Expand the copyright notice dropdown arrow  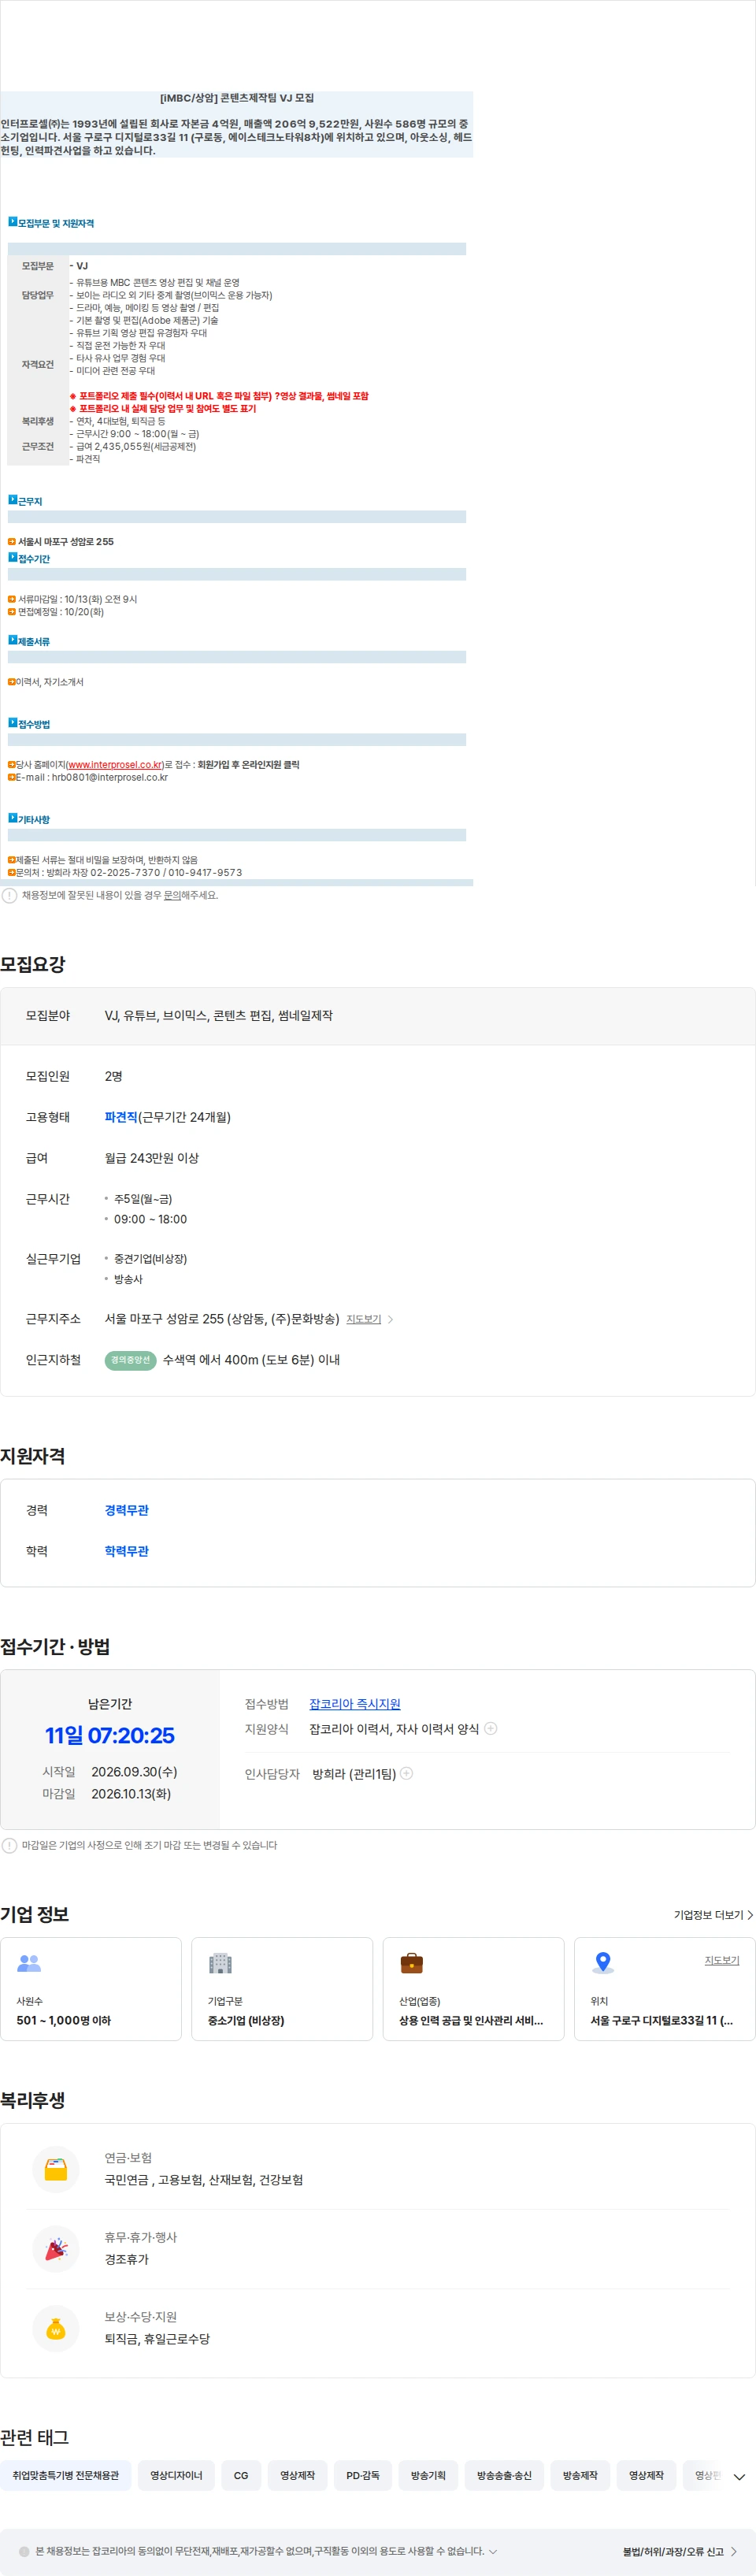pyautogui.click(x=492, y=2551)
